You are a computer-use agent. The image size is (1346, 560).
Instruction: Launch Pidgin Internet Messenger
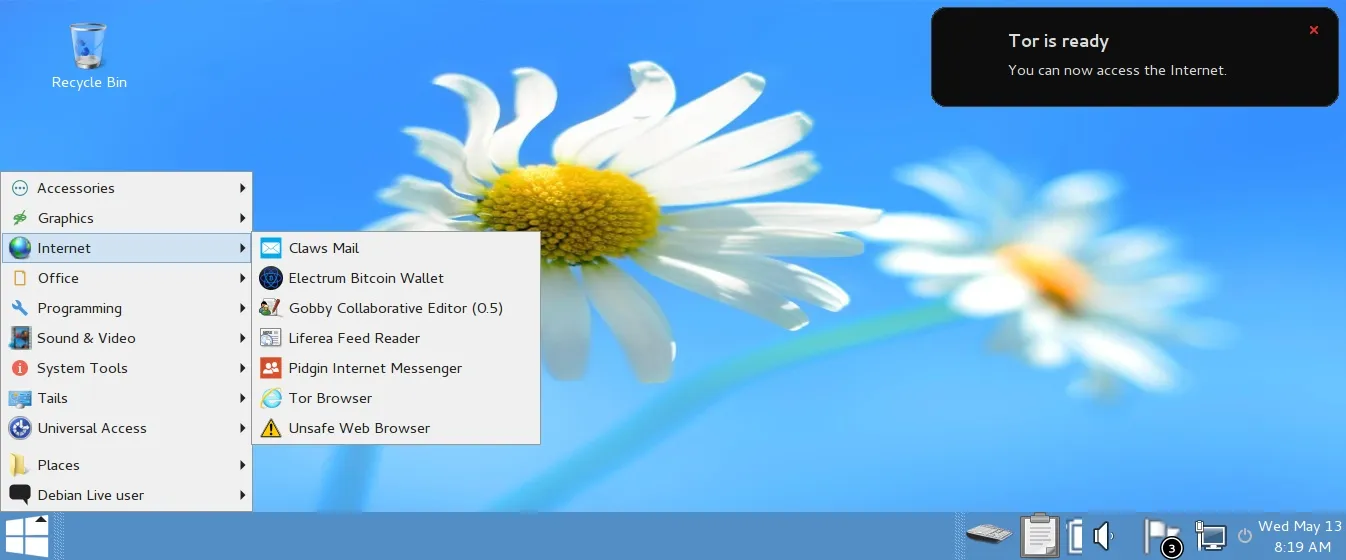click(375, 368)
